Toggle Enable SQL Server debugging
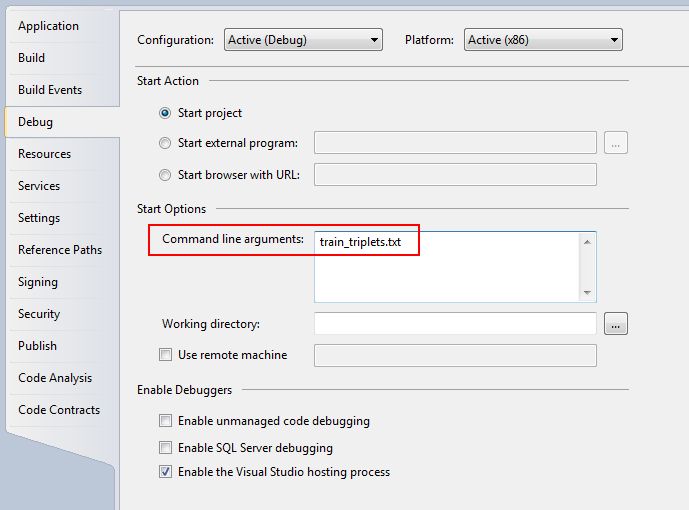The image size is (689, 510). pyautogui.click(x=165, y=448)
